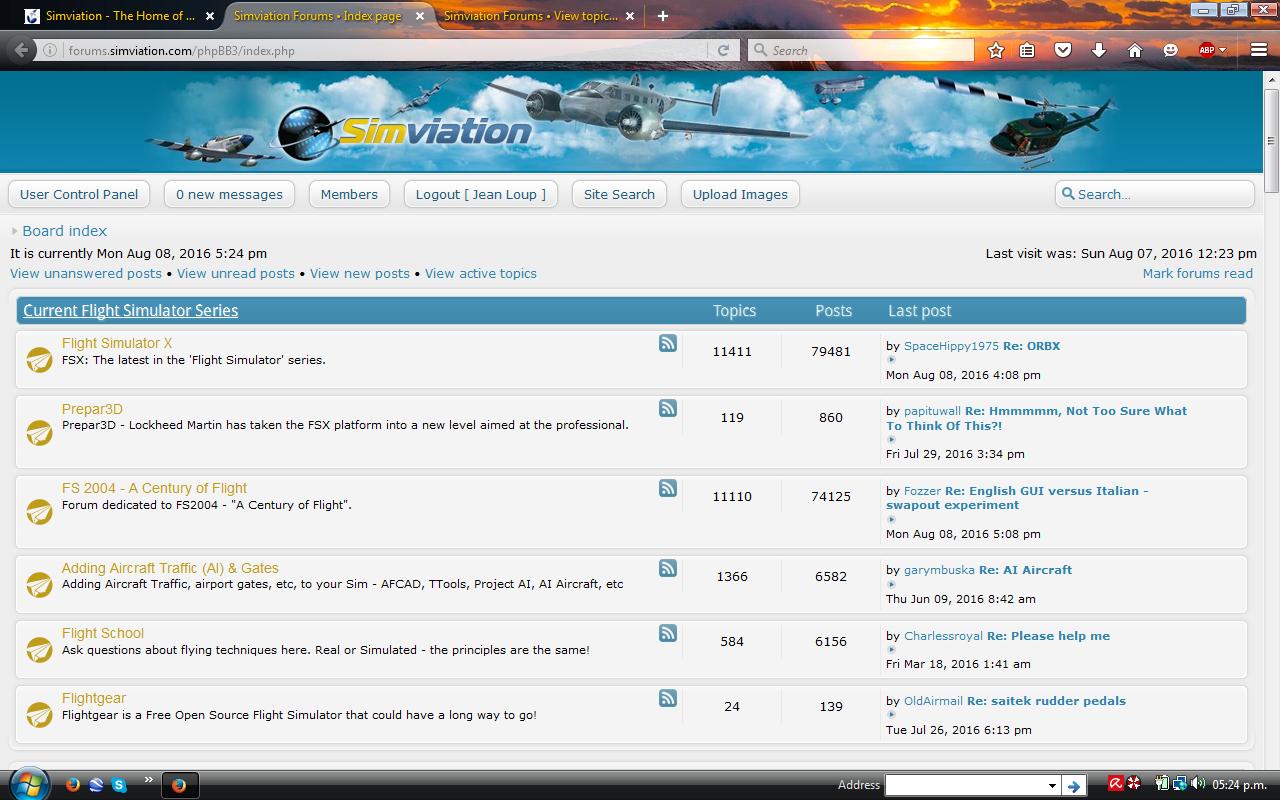View unread posts
Viewport: 1280px width, 800px height.
coord(236,273)
